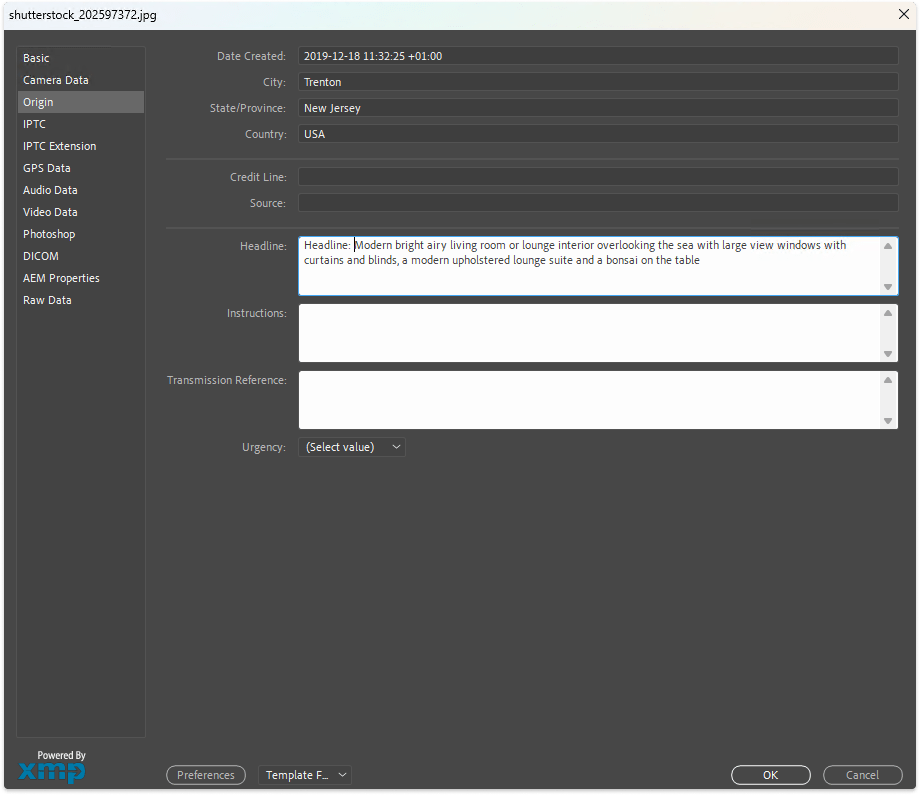Open the Urgency dropdown

click(x=352, y=447)
